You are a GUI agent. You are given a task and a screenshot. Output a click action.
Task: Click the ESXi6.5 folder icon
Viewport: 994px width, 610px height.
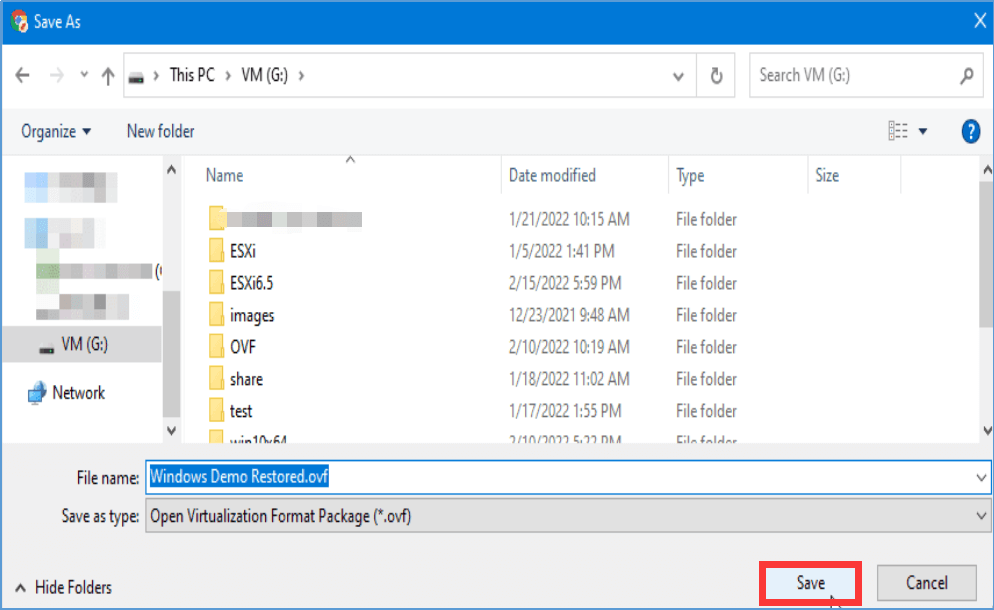pos(216,282)
